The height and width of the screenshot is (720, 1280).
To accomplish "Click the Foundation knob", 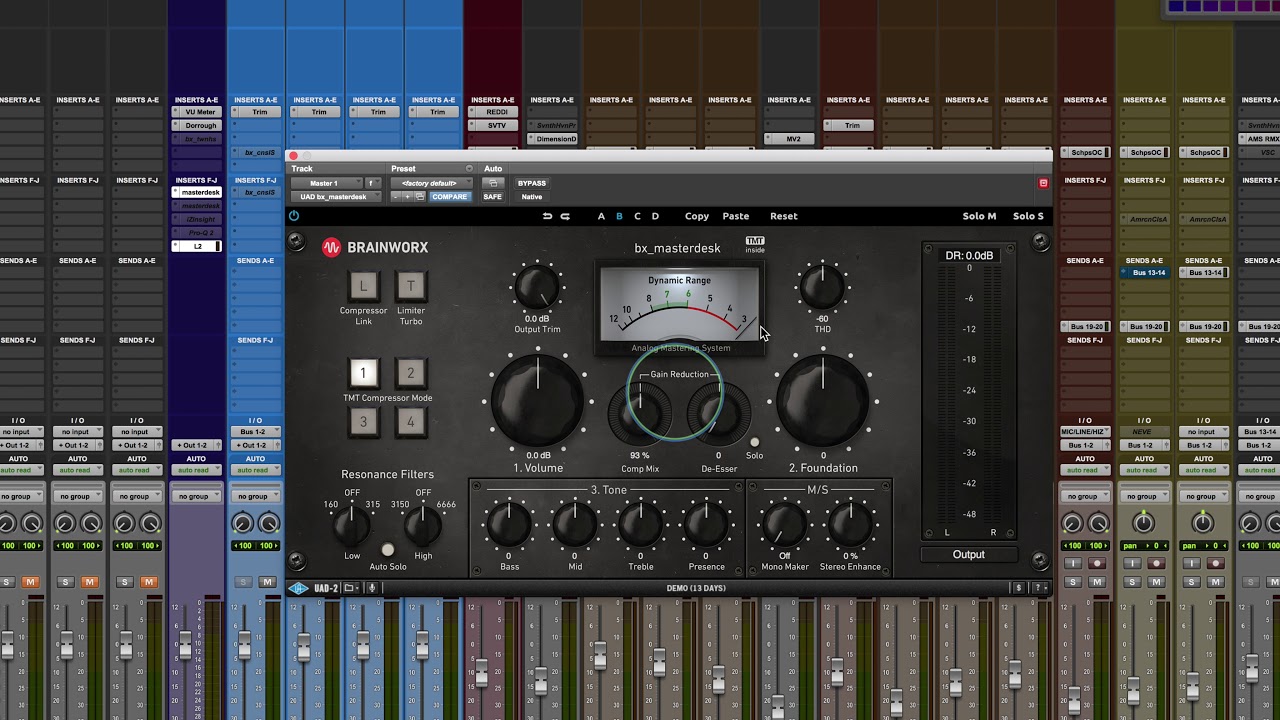I will [823, 402].
